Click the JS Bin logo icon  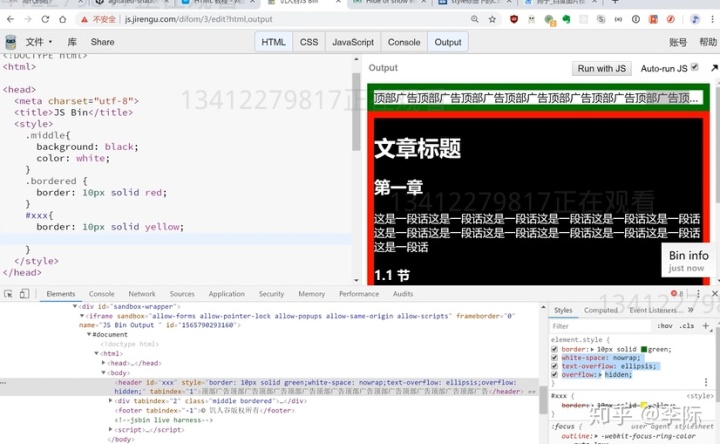pos(11,42)
